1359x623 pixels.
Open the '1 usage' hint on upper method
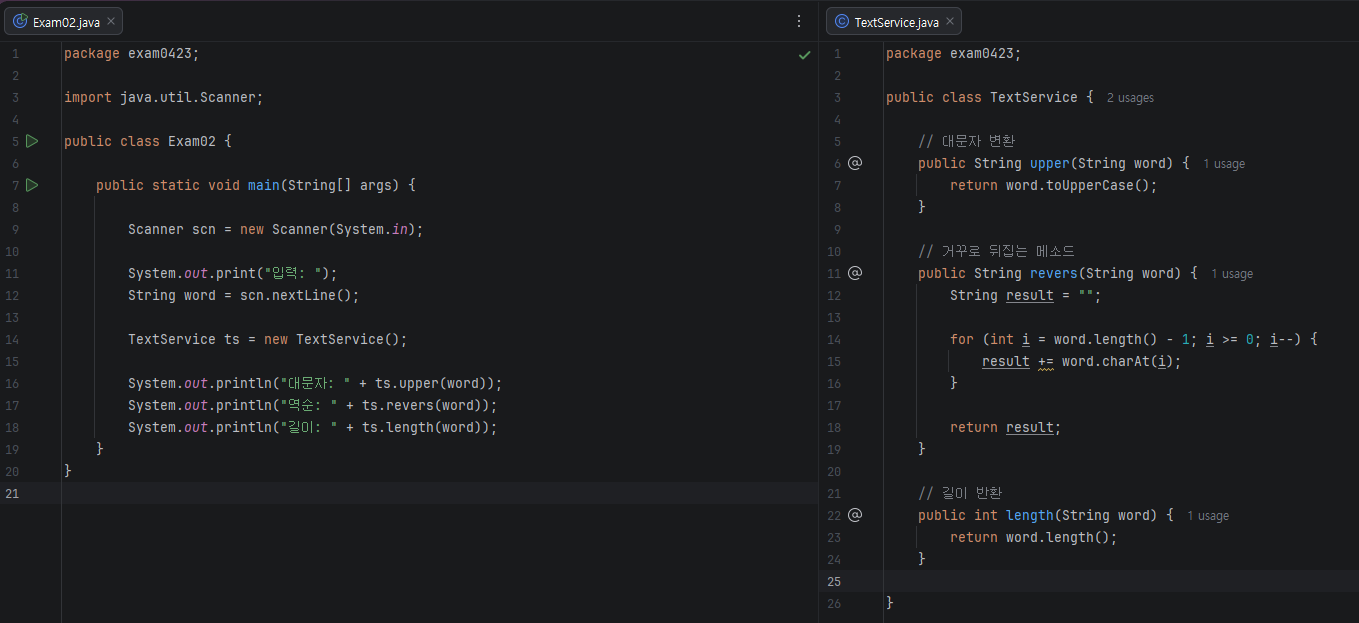pyautogui.click(x=1224, y=164)
